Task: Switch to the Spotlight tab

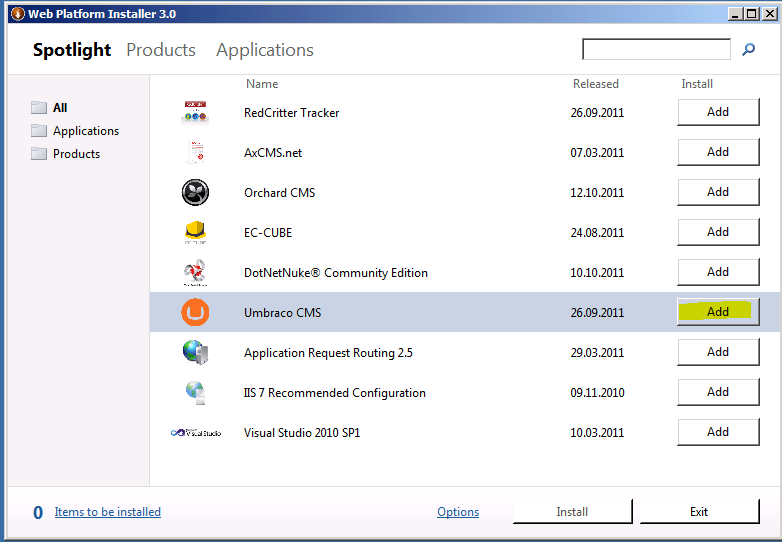Action: point(72,50)
